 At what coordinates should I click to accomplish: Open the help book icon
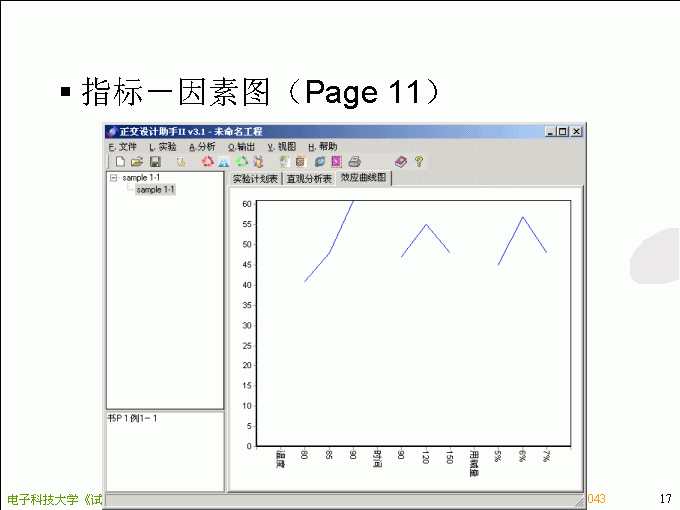point(400,161)
